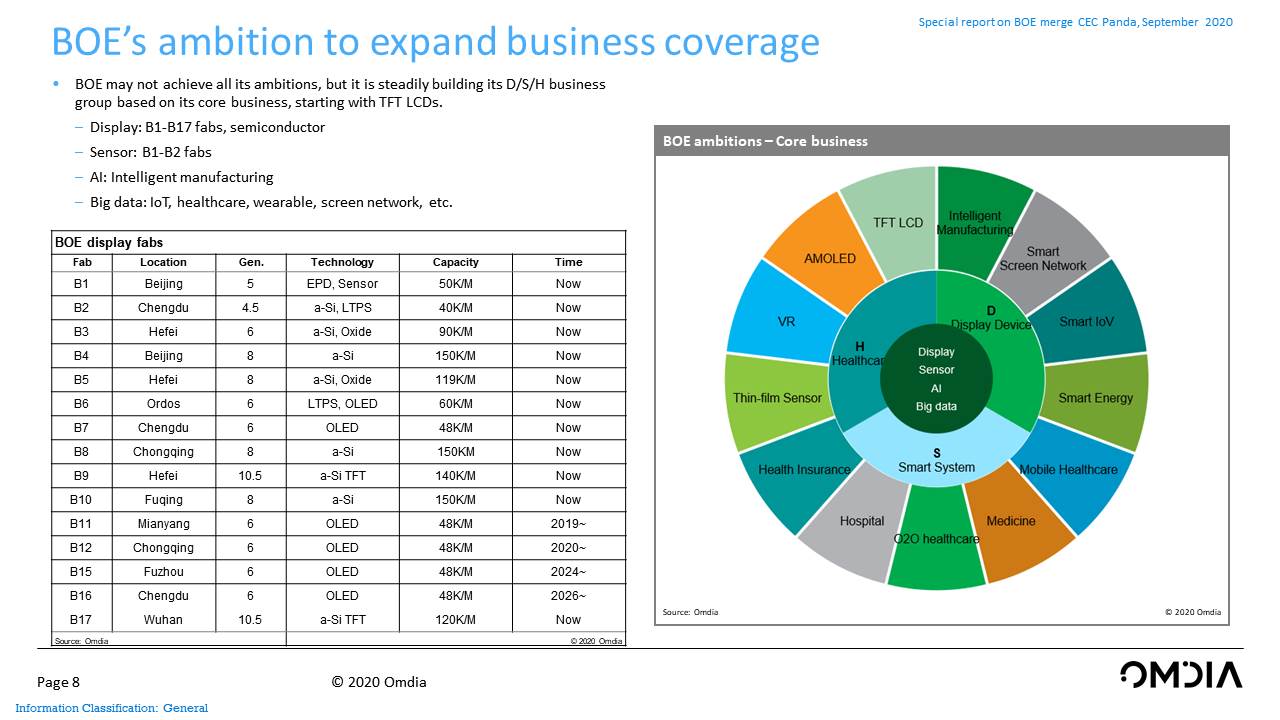Click the 'B9' fab cell
The width and height of the screenshot is (1280, 720).
(81, 476)
